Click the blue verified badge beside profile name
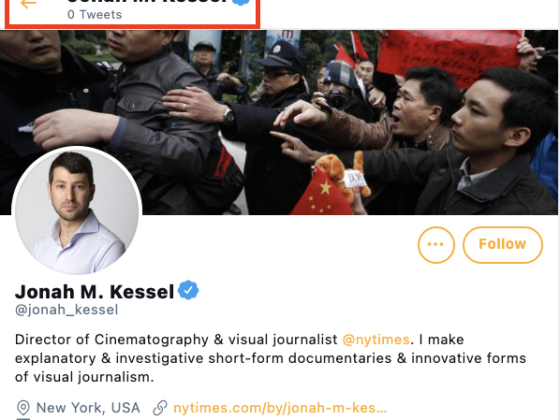 (x=188, y=291)
